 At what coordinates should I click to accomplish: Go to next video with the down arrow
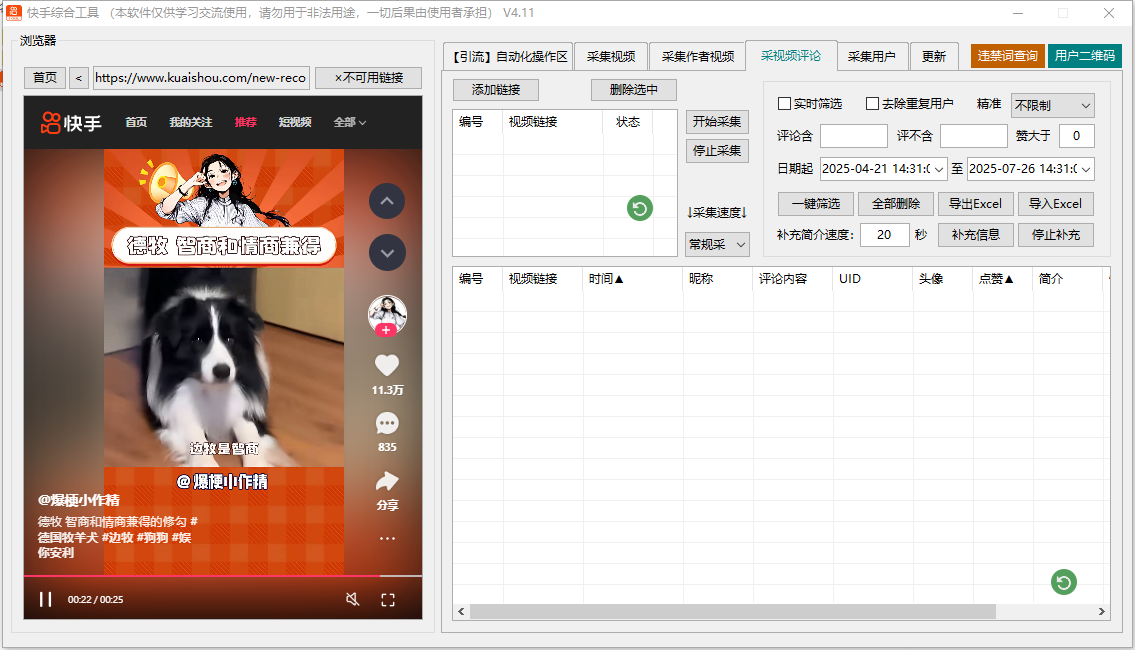(387, 251)
